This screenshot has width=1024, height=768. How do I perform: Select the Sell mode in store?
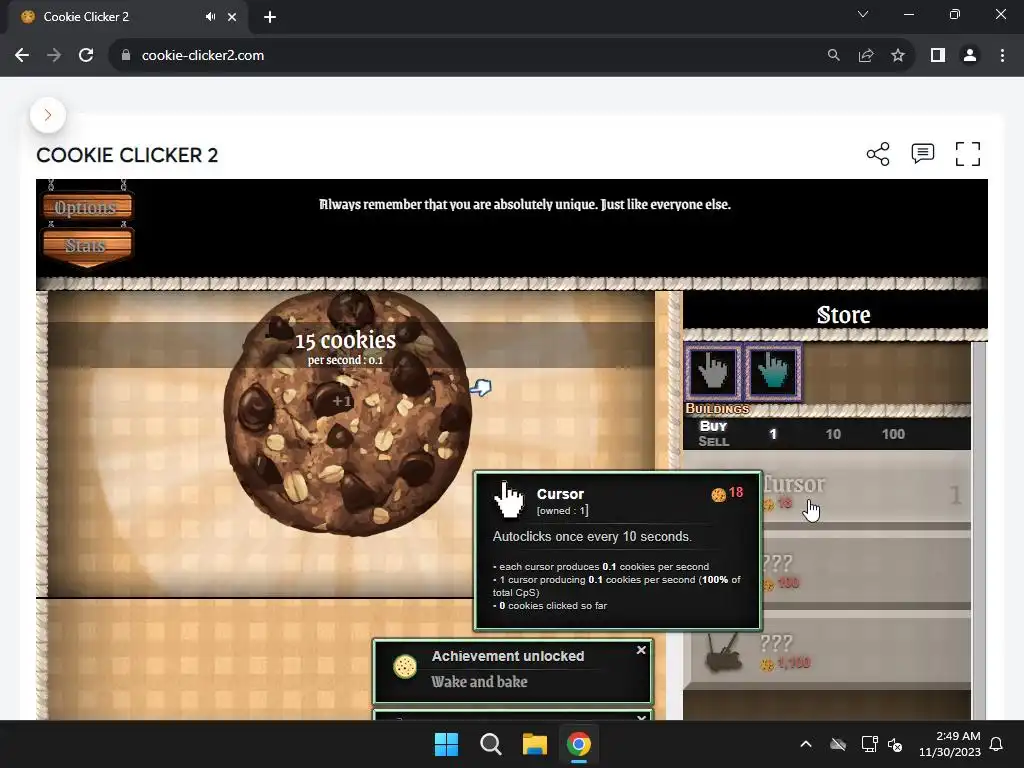(x=713, y=441)
